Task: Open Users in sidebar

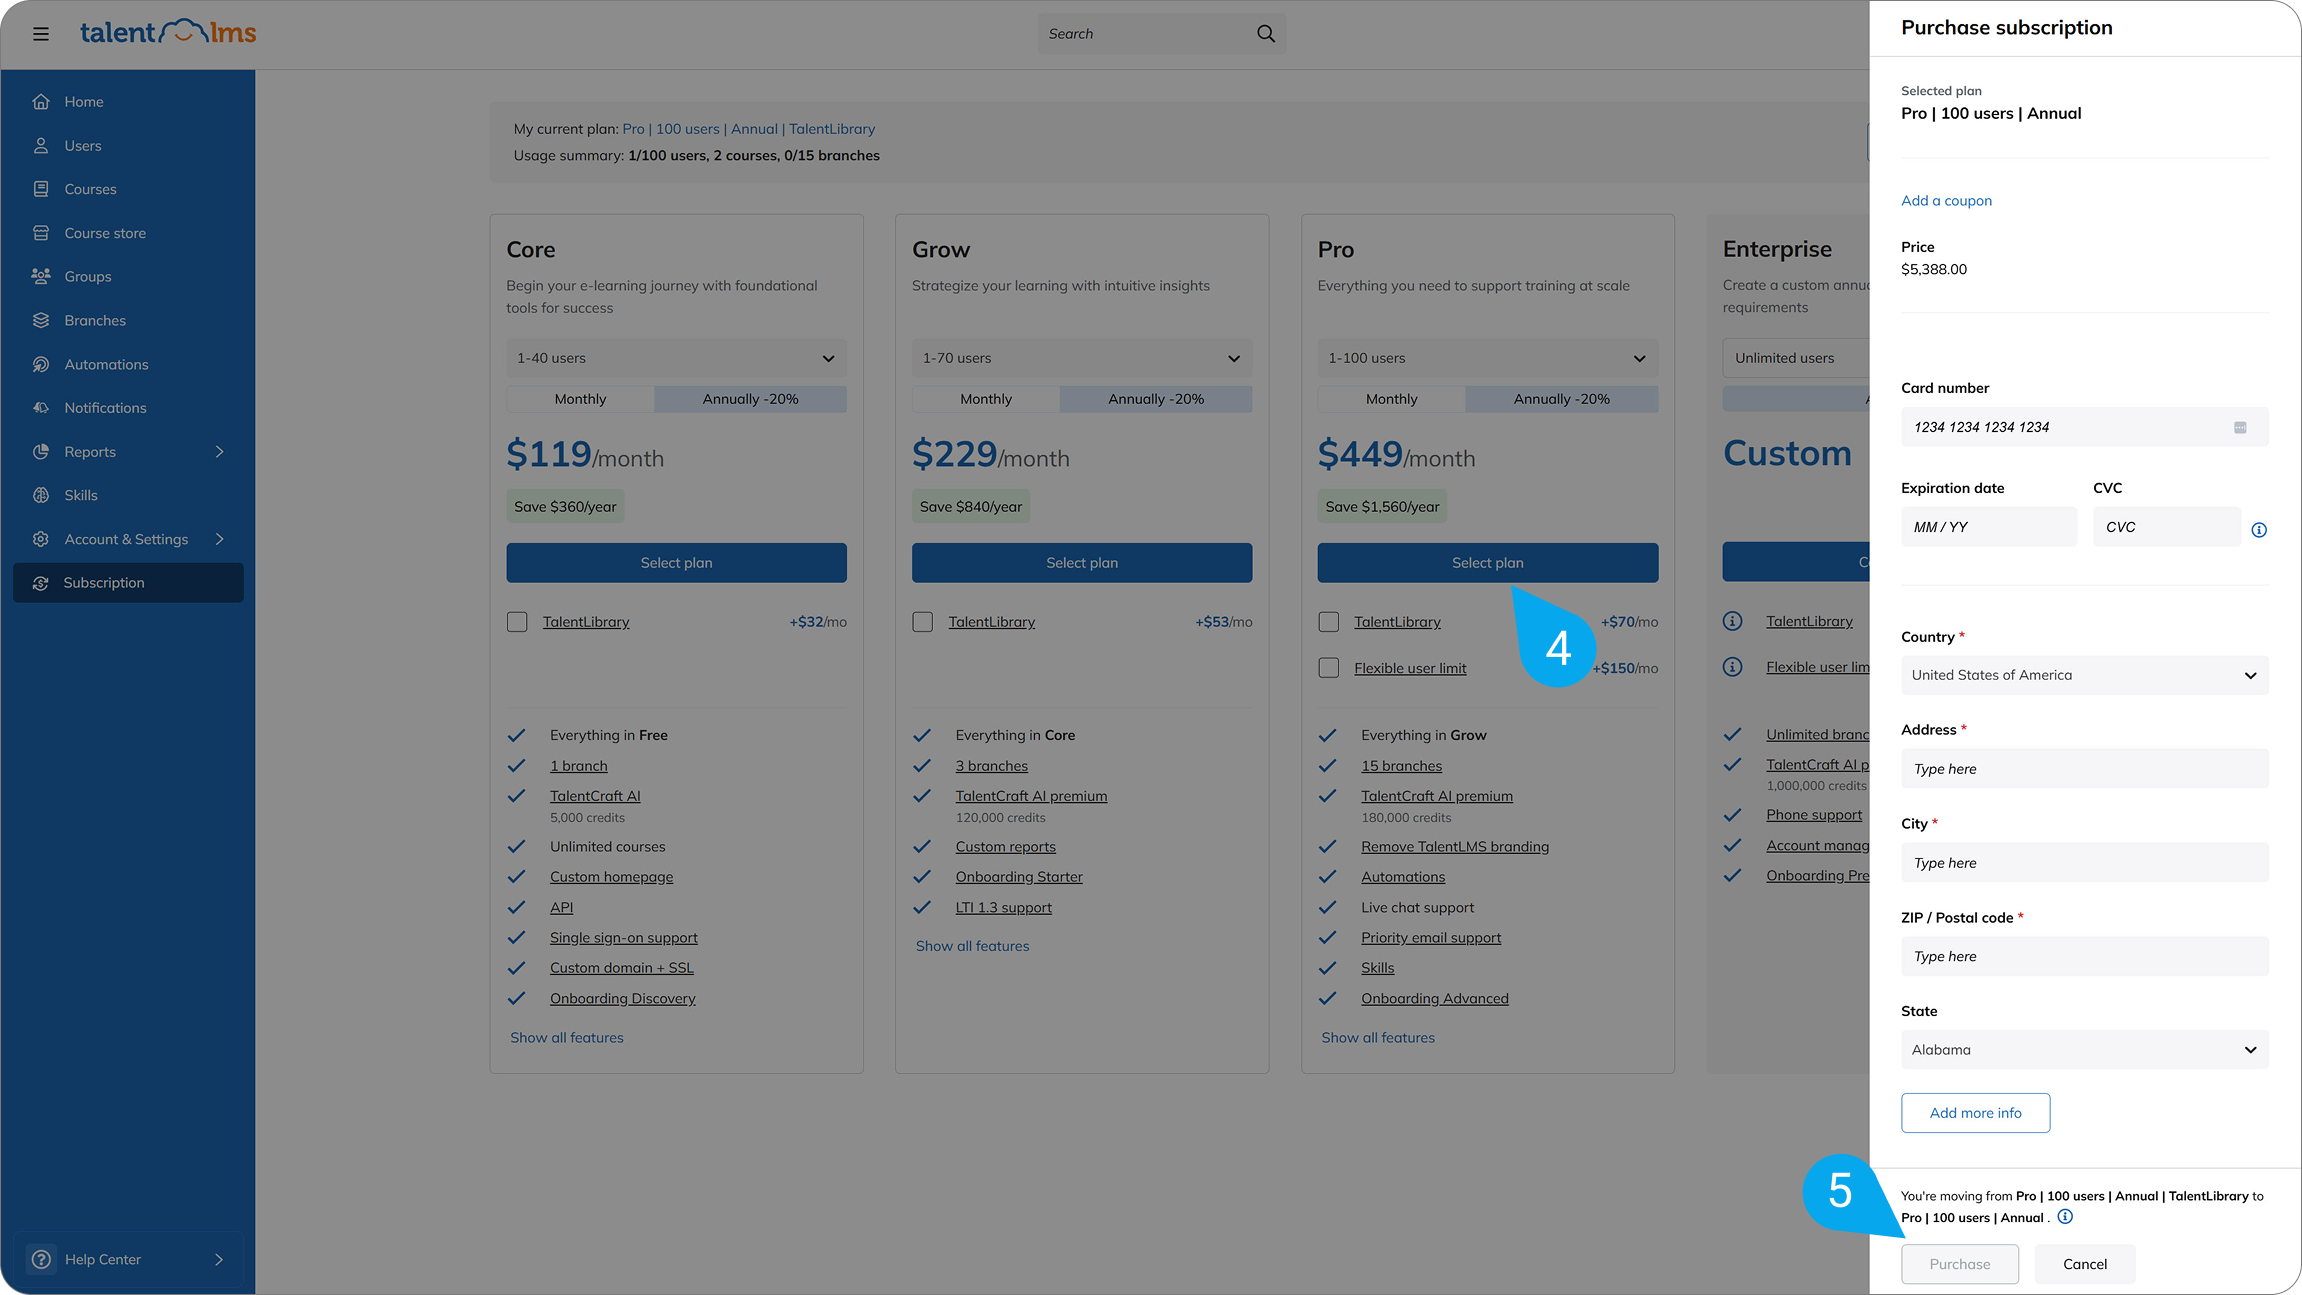Action: [83, 146]
